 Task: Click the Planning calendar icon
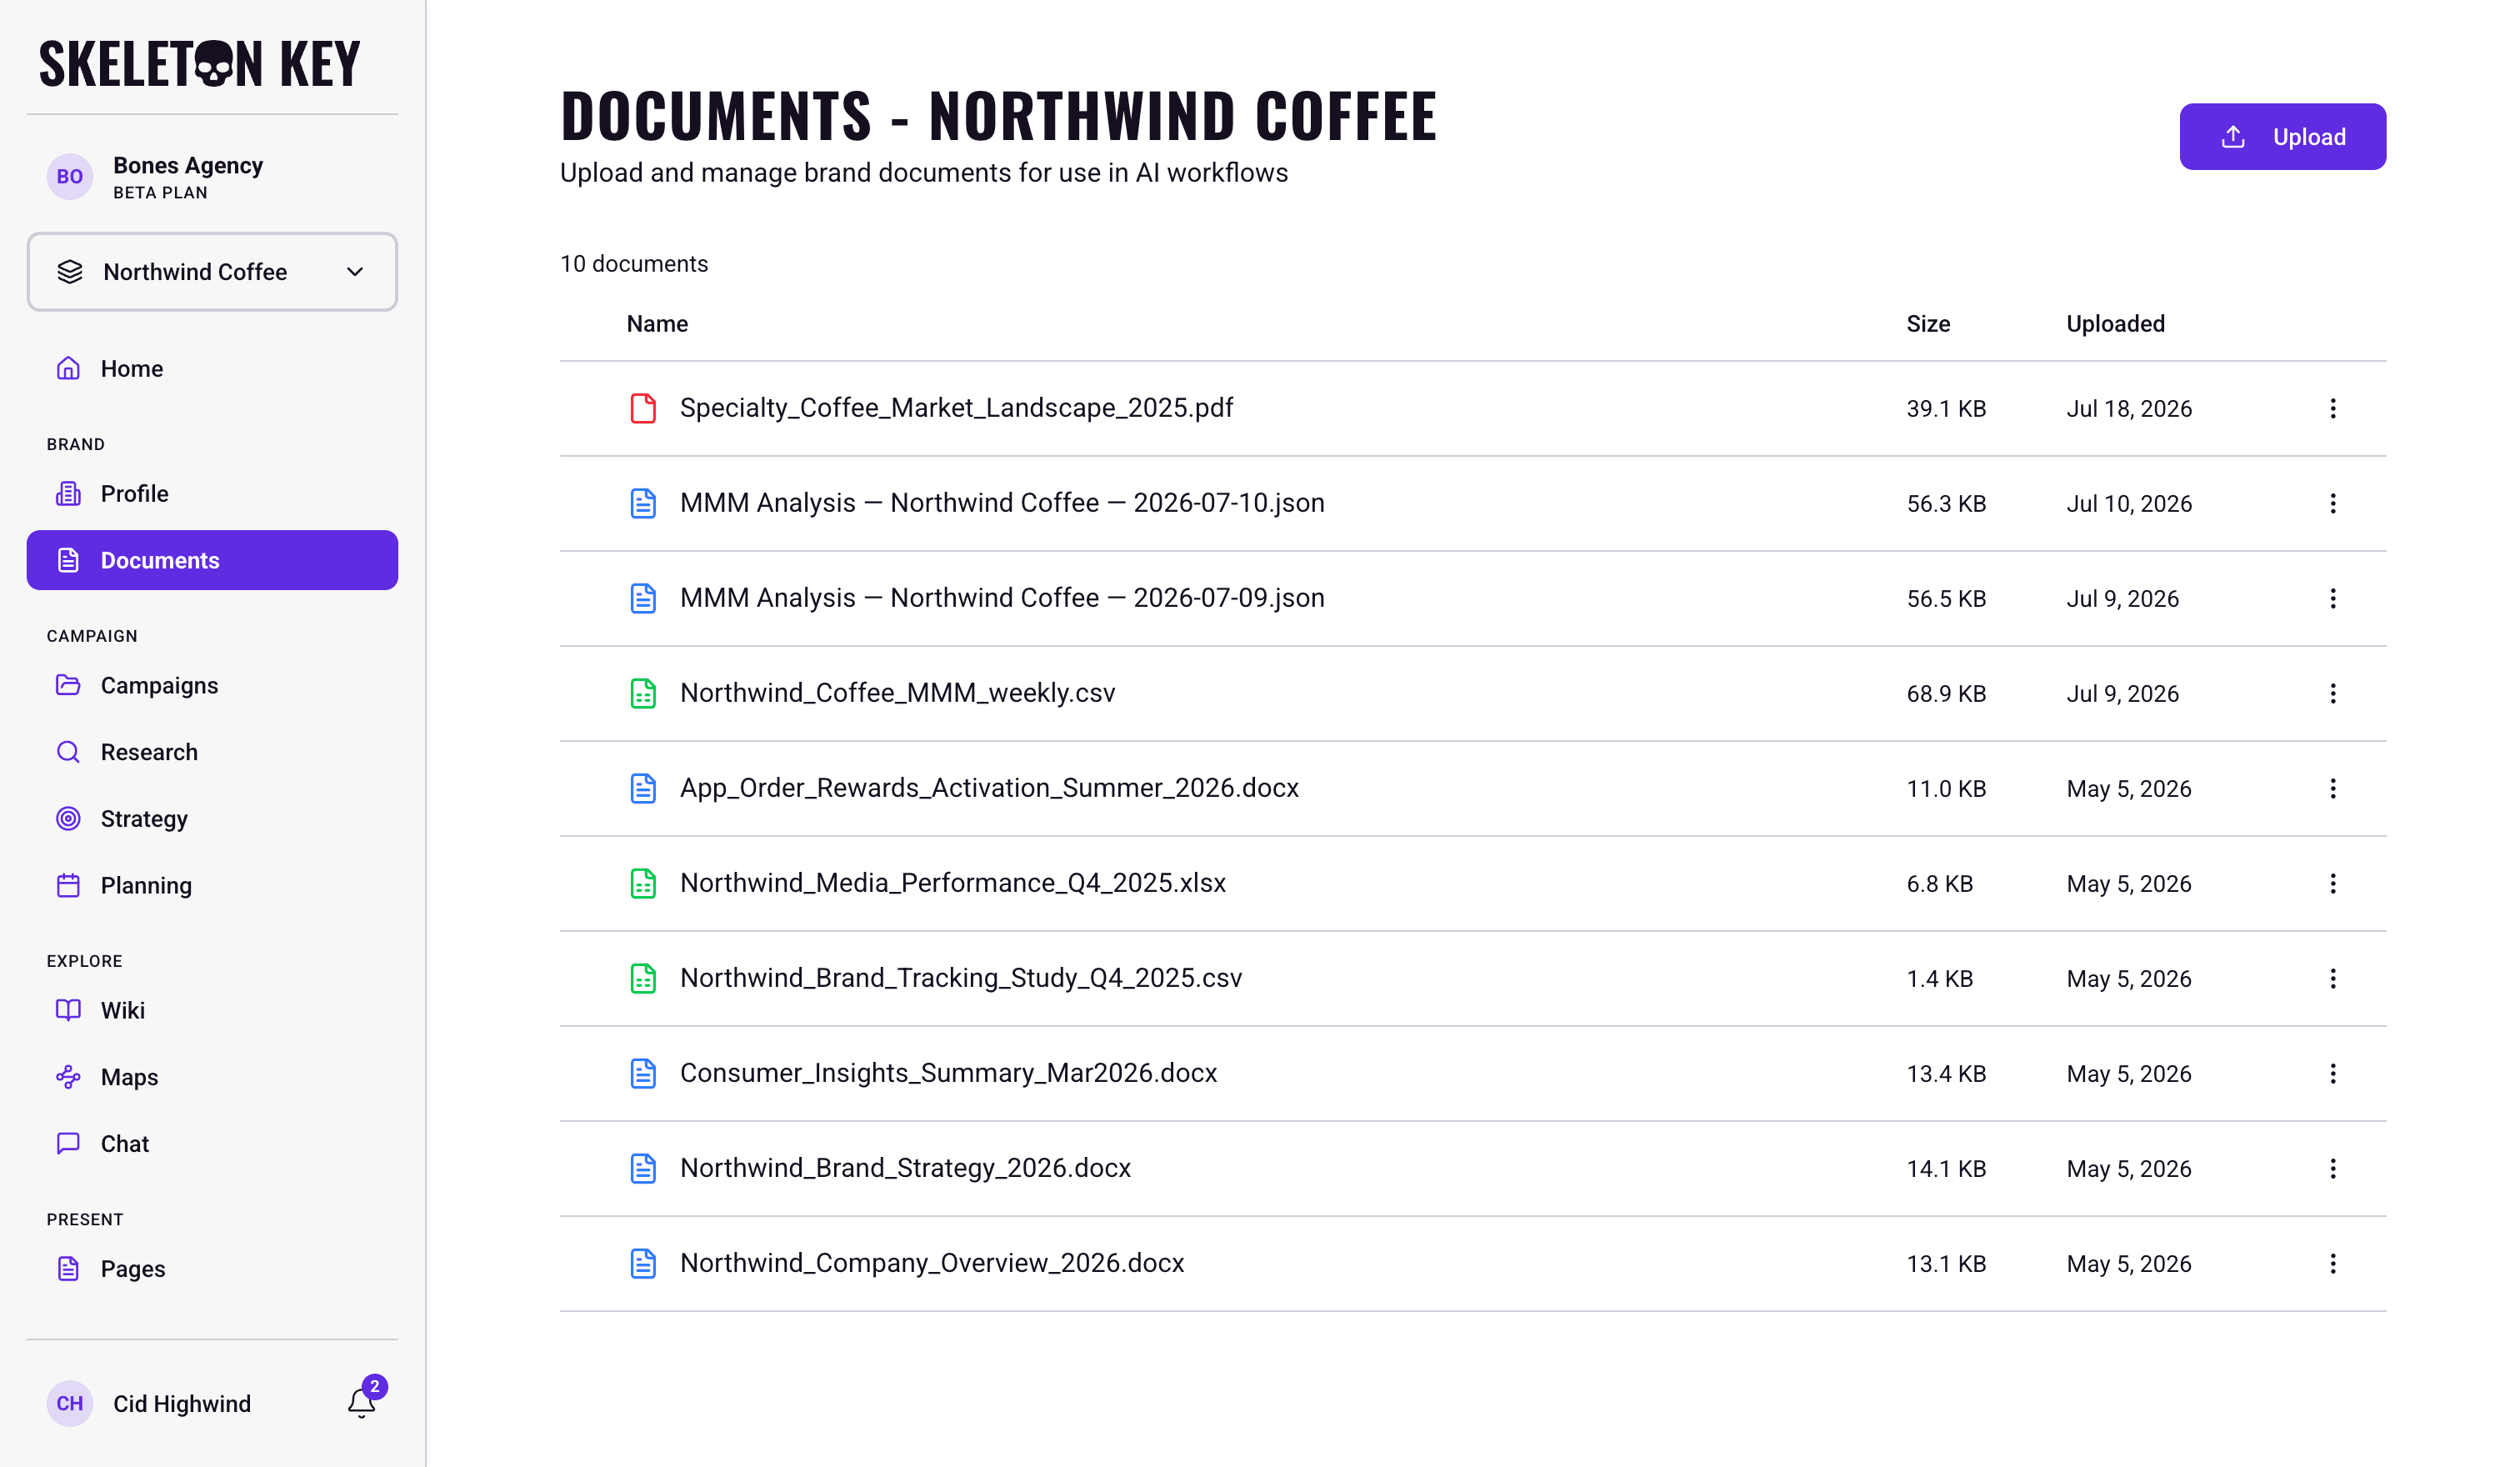[x=68, y=885]
